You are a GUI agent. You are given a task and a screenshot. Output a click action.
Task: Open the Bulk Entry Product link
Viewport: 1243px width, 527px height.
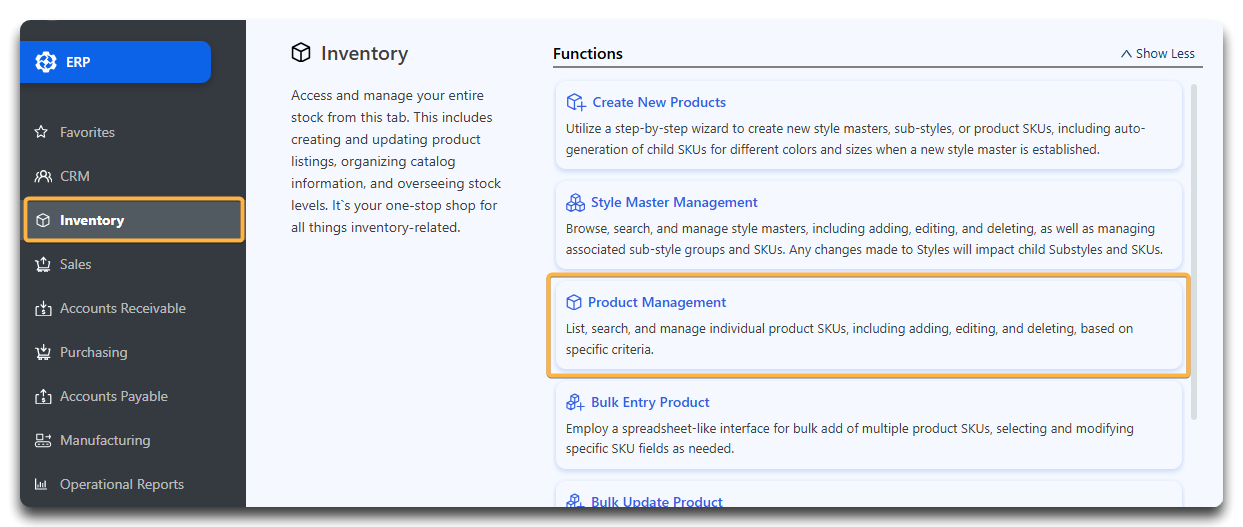coord(650,402)
